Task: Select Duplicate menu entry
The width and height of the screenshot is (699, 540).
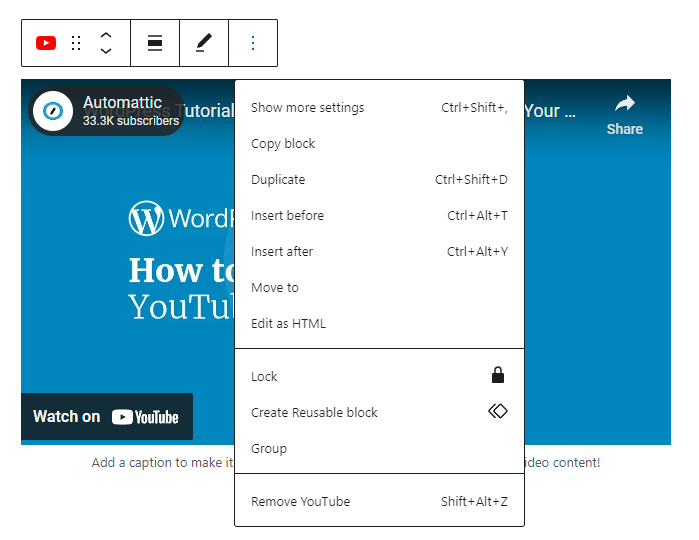Action: pyautogui.click(x=379, y=180)
